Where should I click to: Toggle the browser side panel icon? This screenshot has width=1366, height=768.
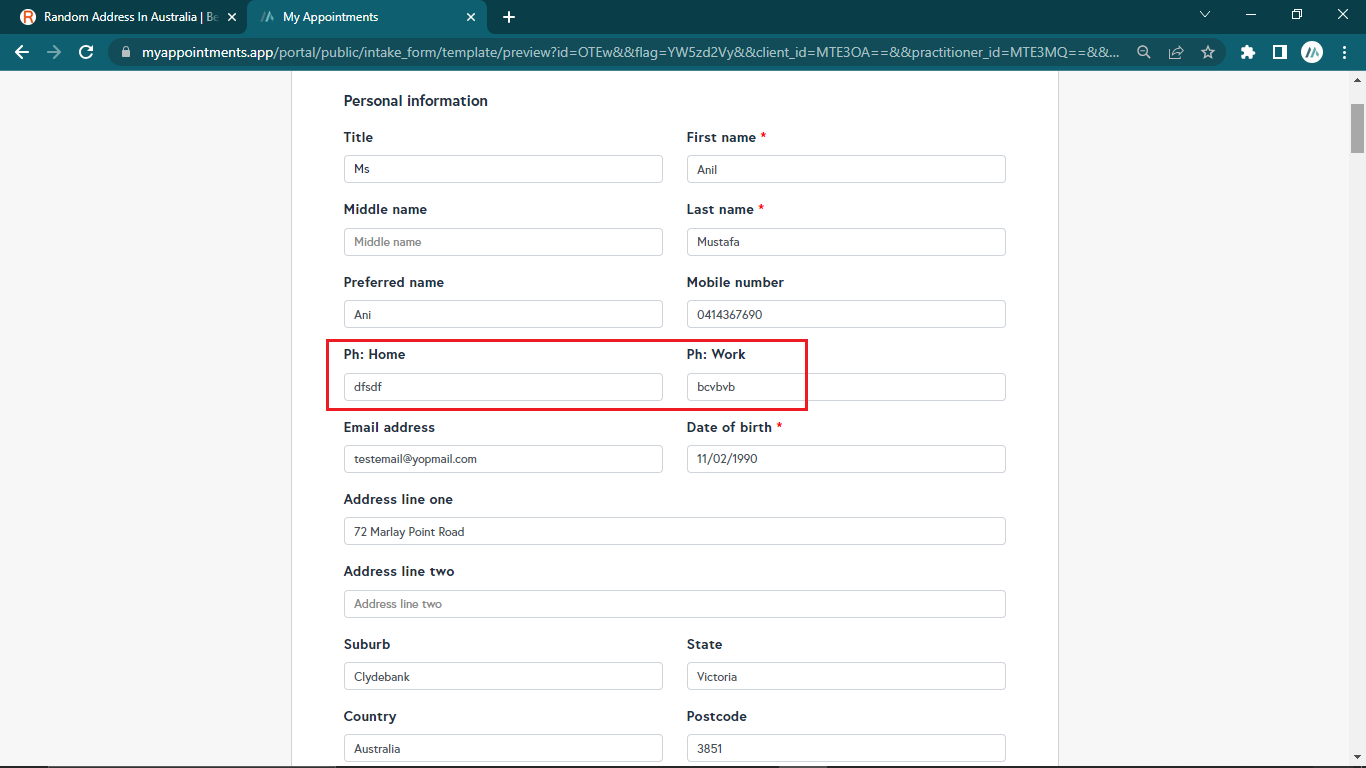click(1279, 52)
